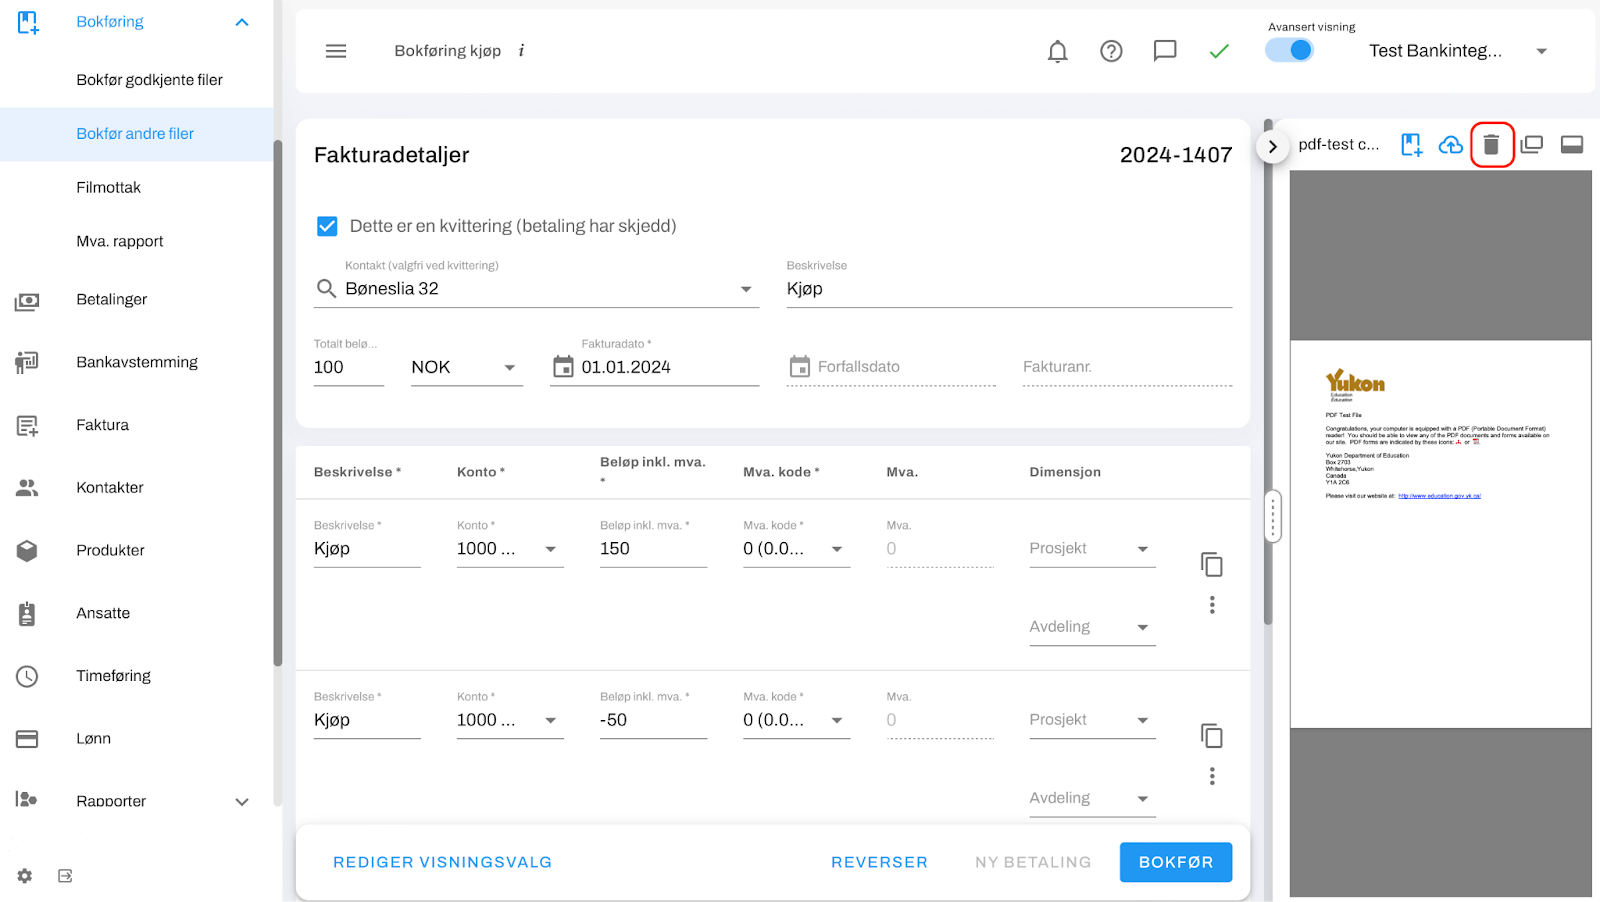Open the Fakturadato calendar icon
The height and width of the screenshot is (902, 1600).
pyautogui.click(x=563, y=367)
